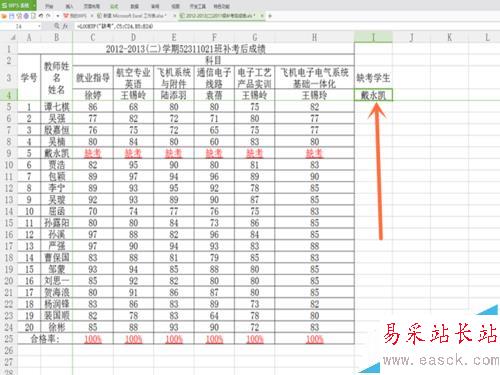Click the save icon in quick access toolbar
Screen dimensions: 500x375
[11, 16]
